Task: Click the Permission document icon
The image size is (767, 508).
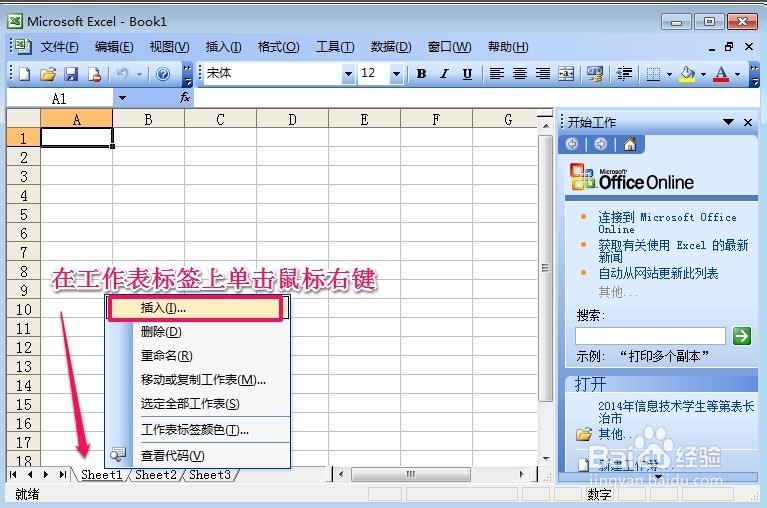Action: pyautogui.click(x=94, y=74)
